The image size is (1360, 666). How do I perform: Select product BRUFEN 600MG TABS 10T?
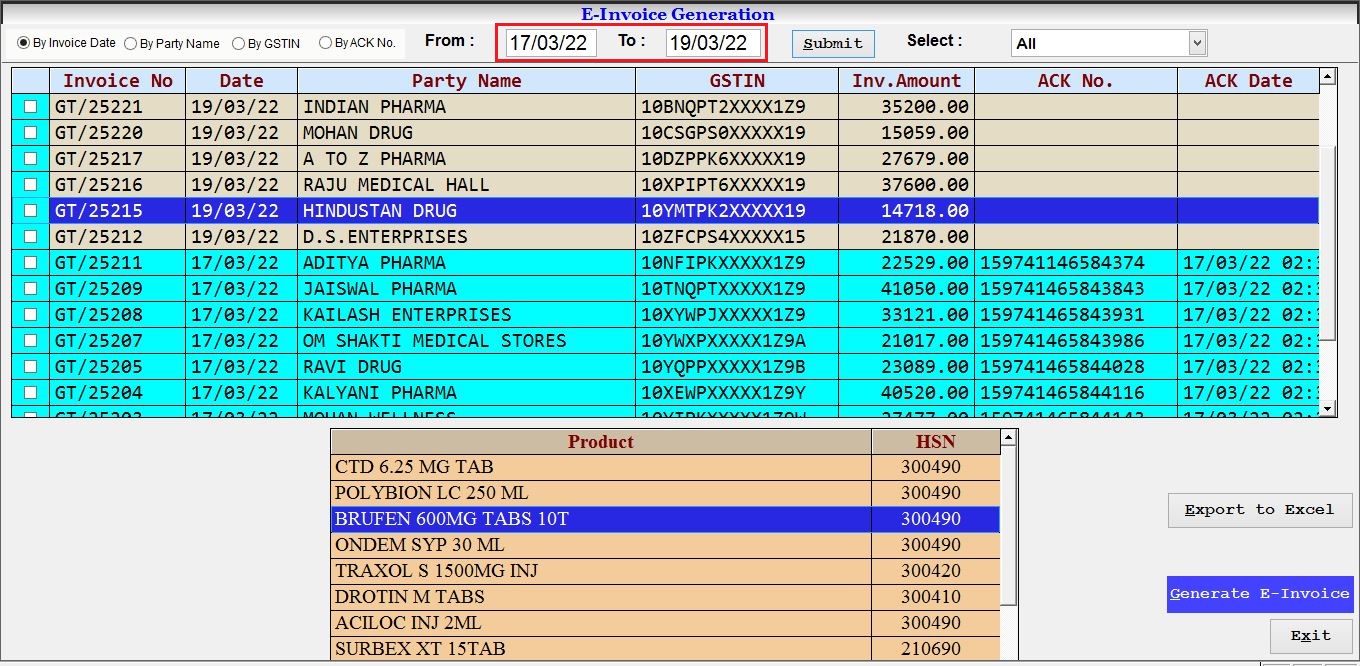(665, 519)
